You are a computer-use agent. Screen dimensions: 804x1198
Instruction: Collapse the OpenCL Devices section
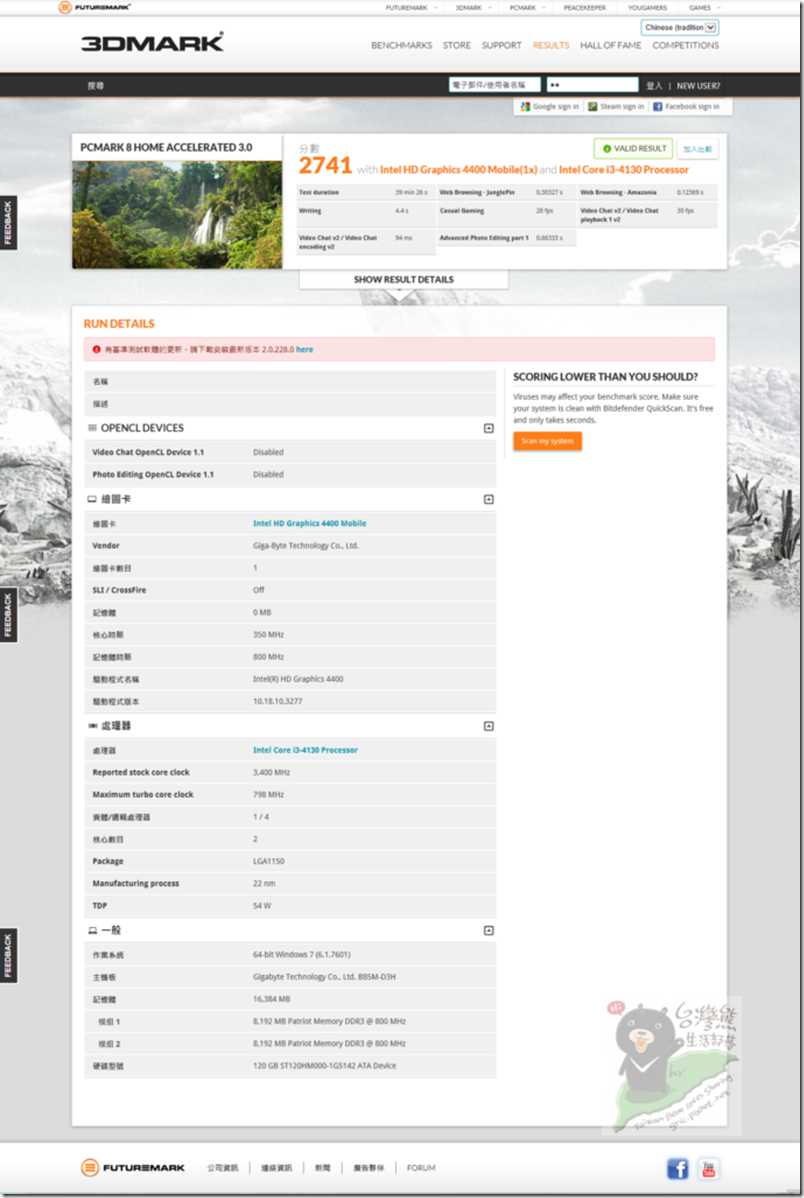pos(488,428)
